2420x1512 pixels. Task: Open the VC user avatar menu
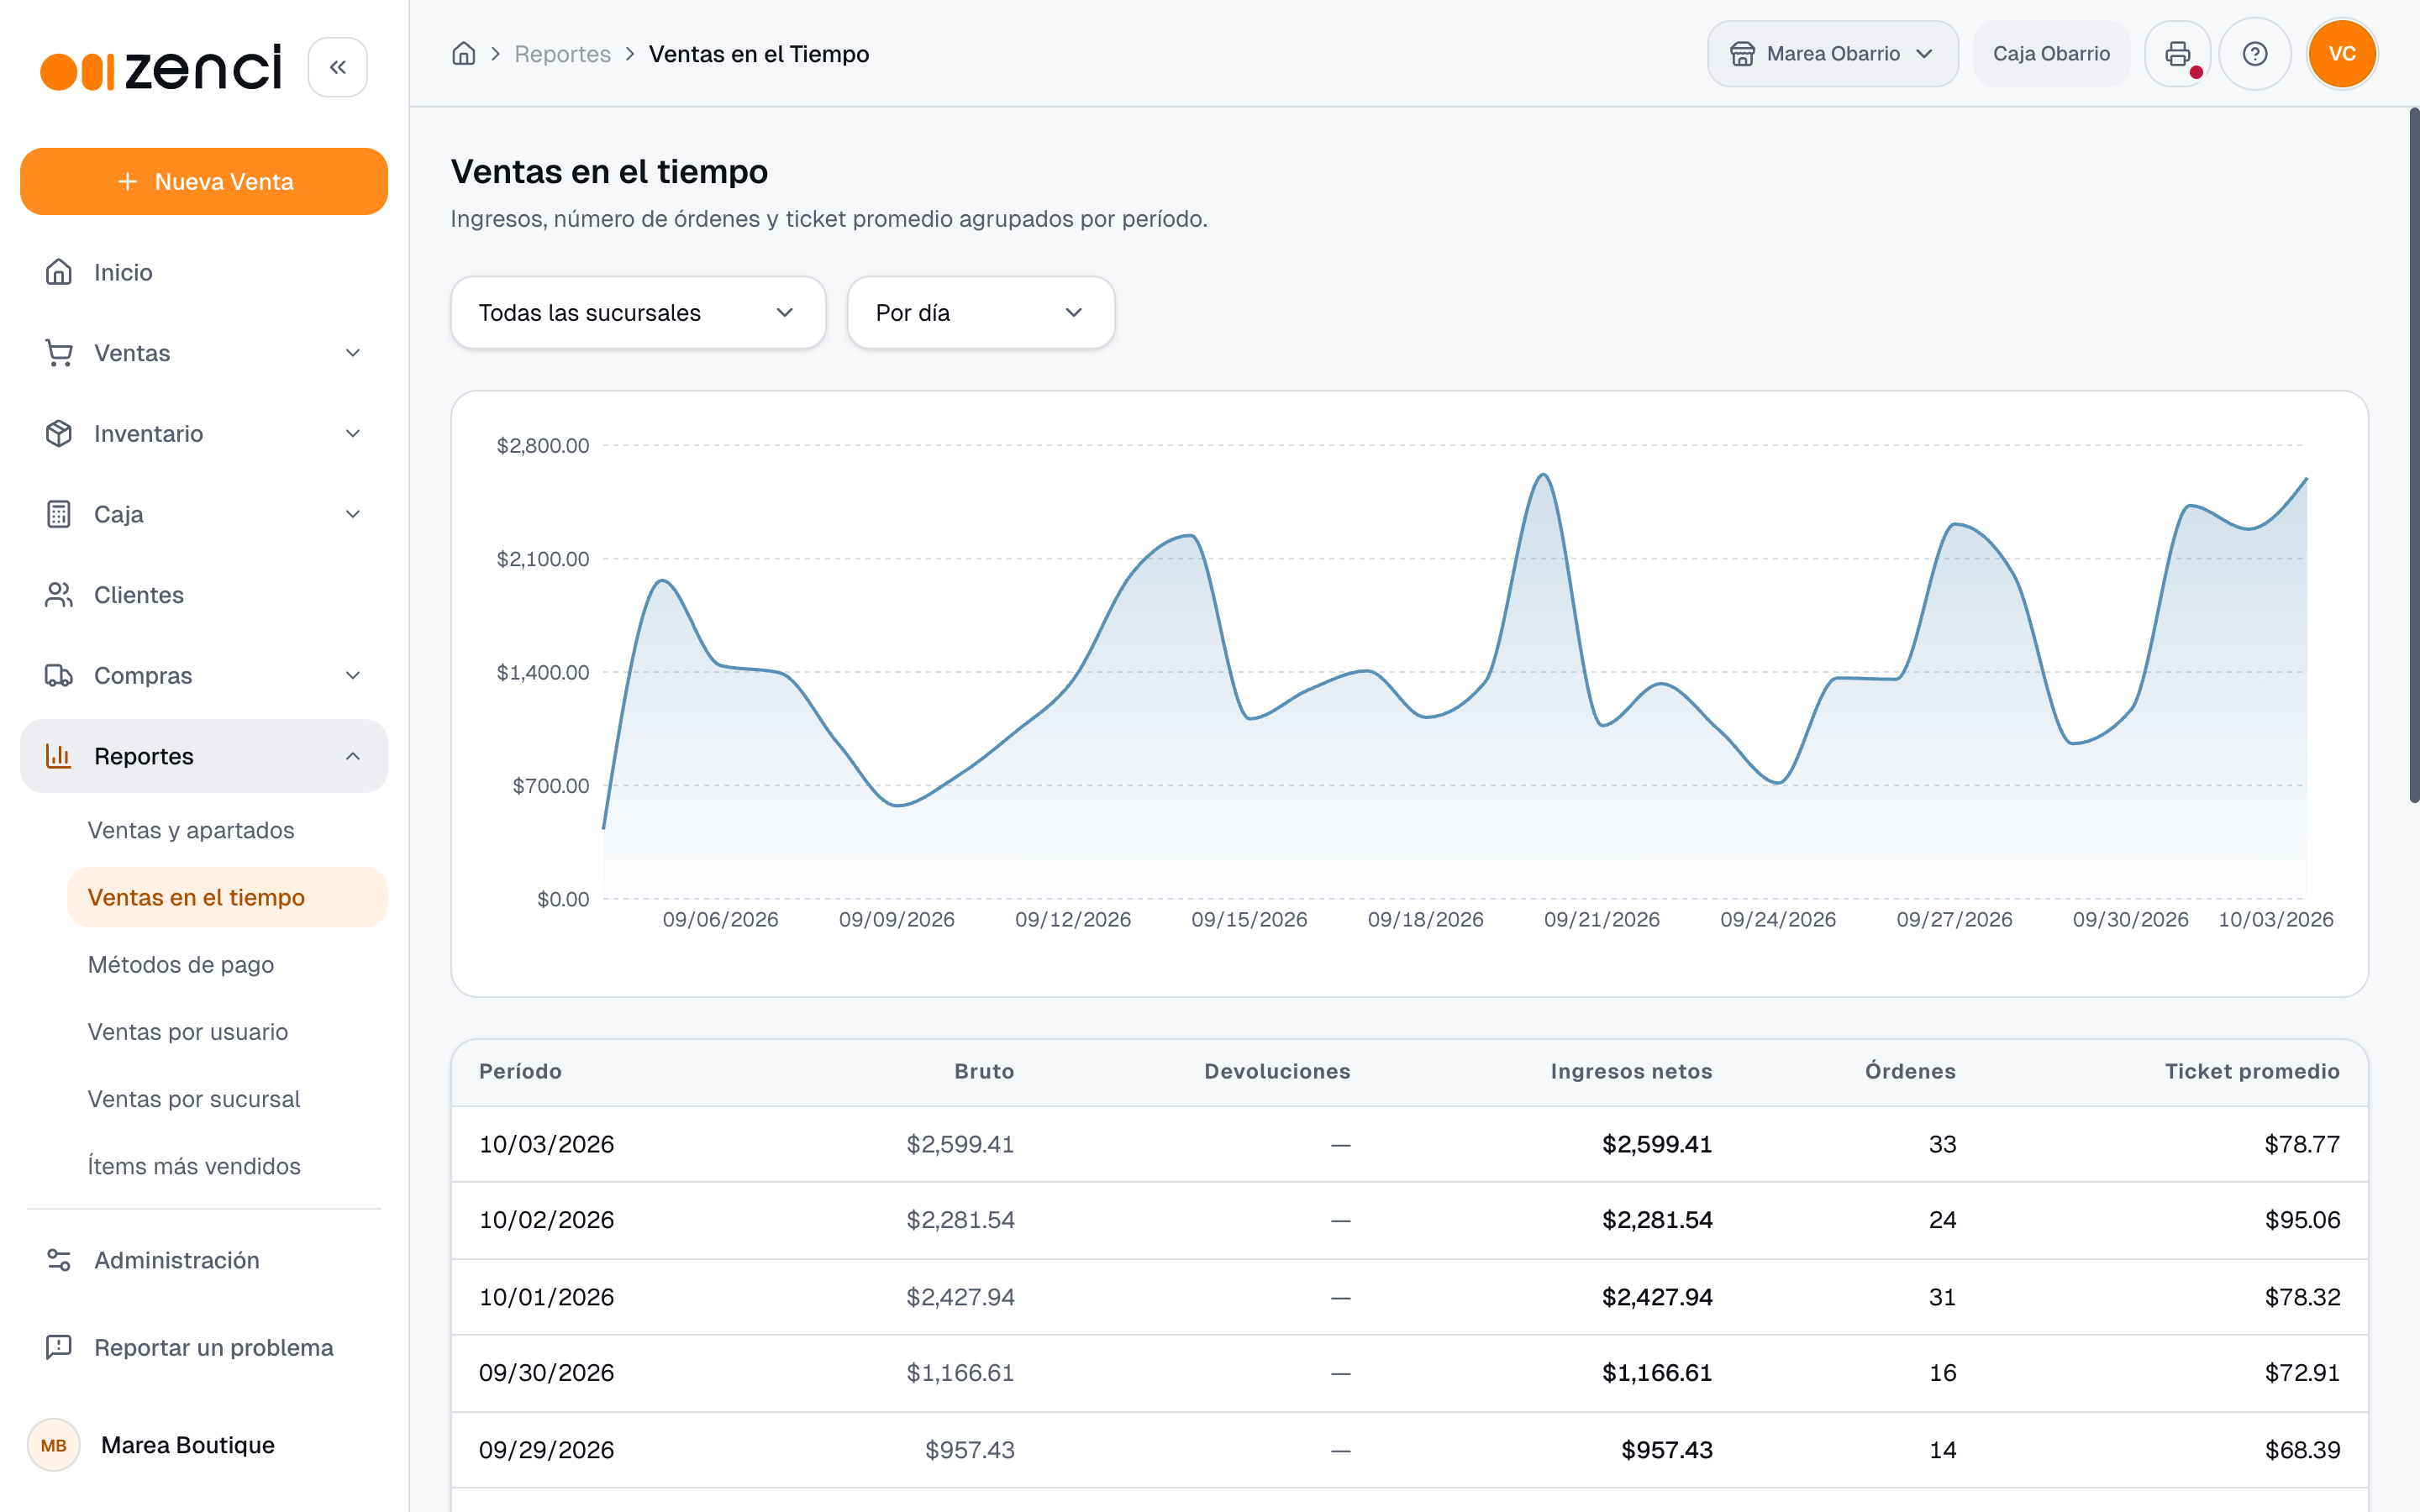(2341, 54)
